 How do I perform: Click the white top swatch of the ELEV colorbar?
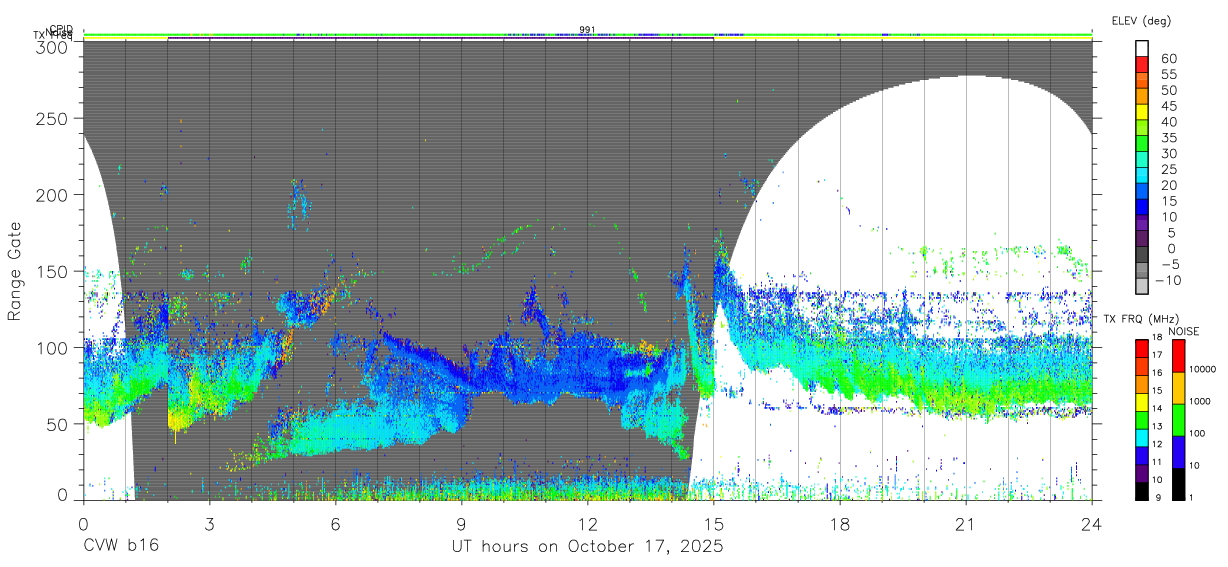pos(1142,49)
